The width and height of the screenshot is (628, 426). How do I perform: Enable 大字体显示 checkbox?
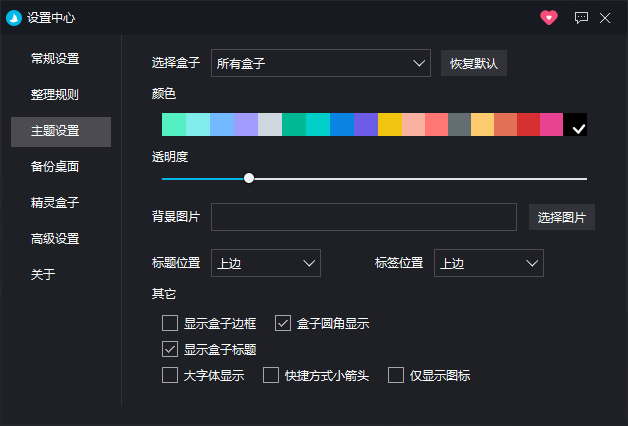[x=170, y=376]
